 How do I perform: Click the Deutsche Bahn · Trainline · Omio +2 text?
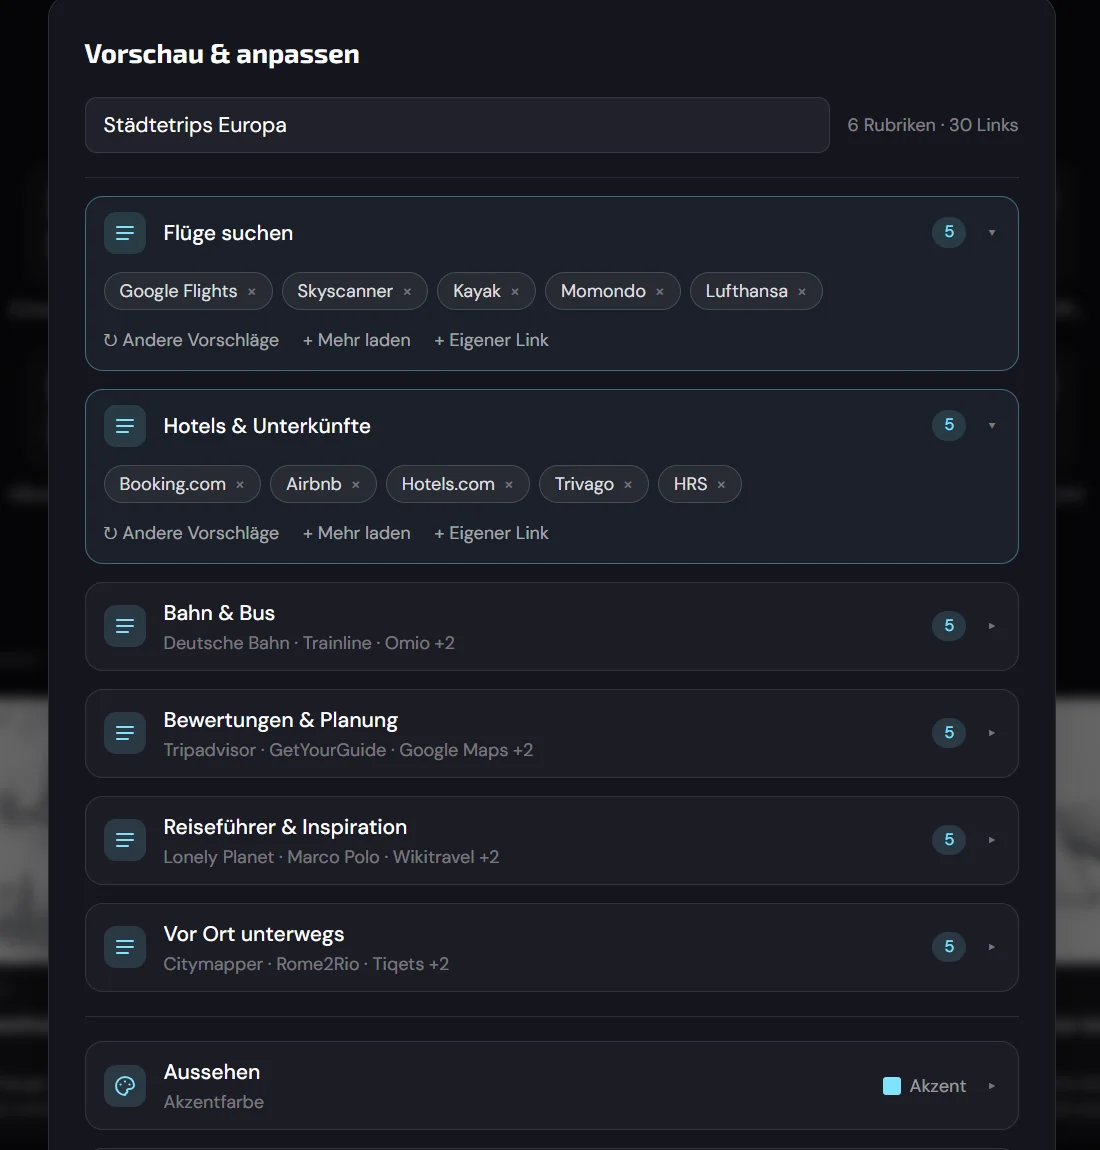pyautogui.click(x=309, y=643)
